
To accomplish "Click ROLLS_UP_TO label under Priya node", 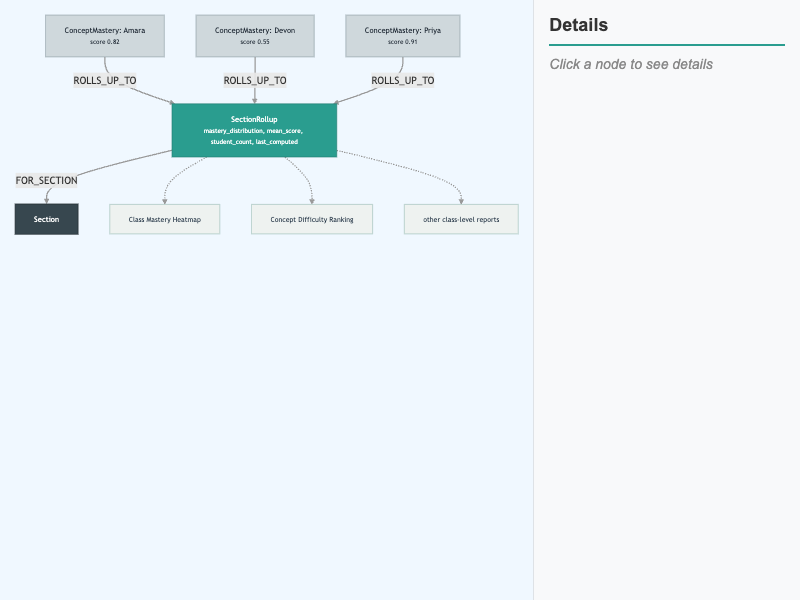I will click(403, 81).
